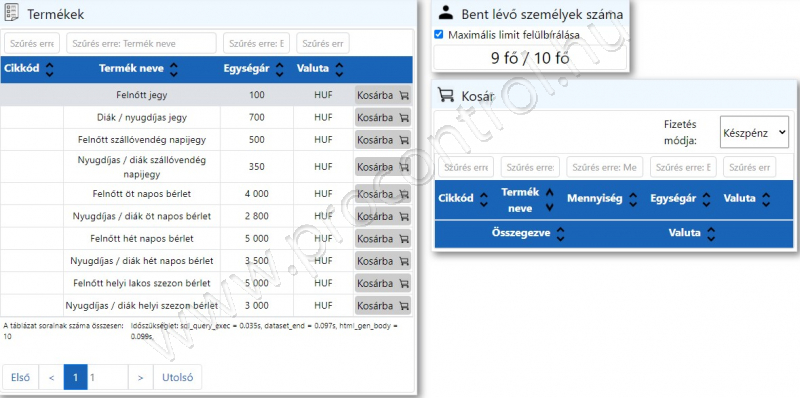The height and width of the screenshot is (398, 800).
Task: Click the price 3 500 cell
Action: [x=257, y=261]
